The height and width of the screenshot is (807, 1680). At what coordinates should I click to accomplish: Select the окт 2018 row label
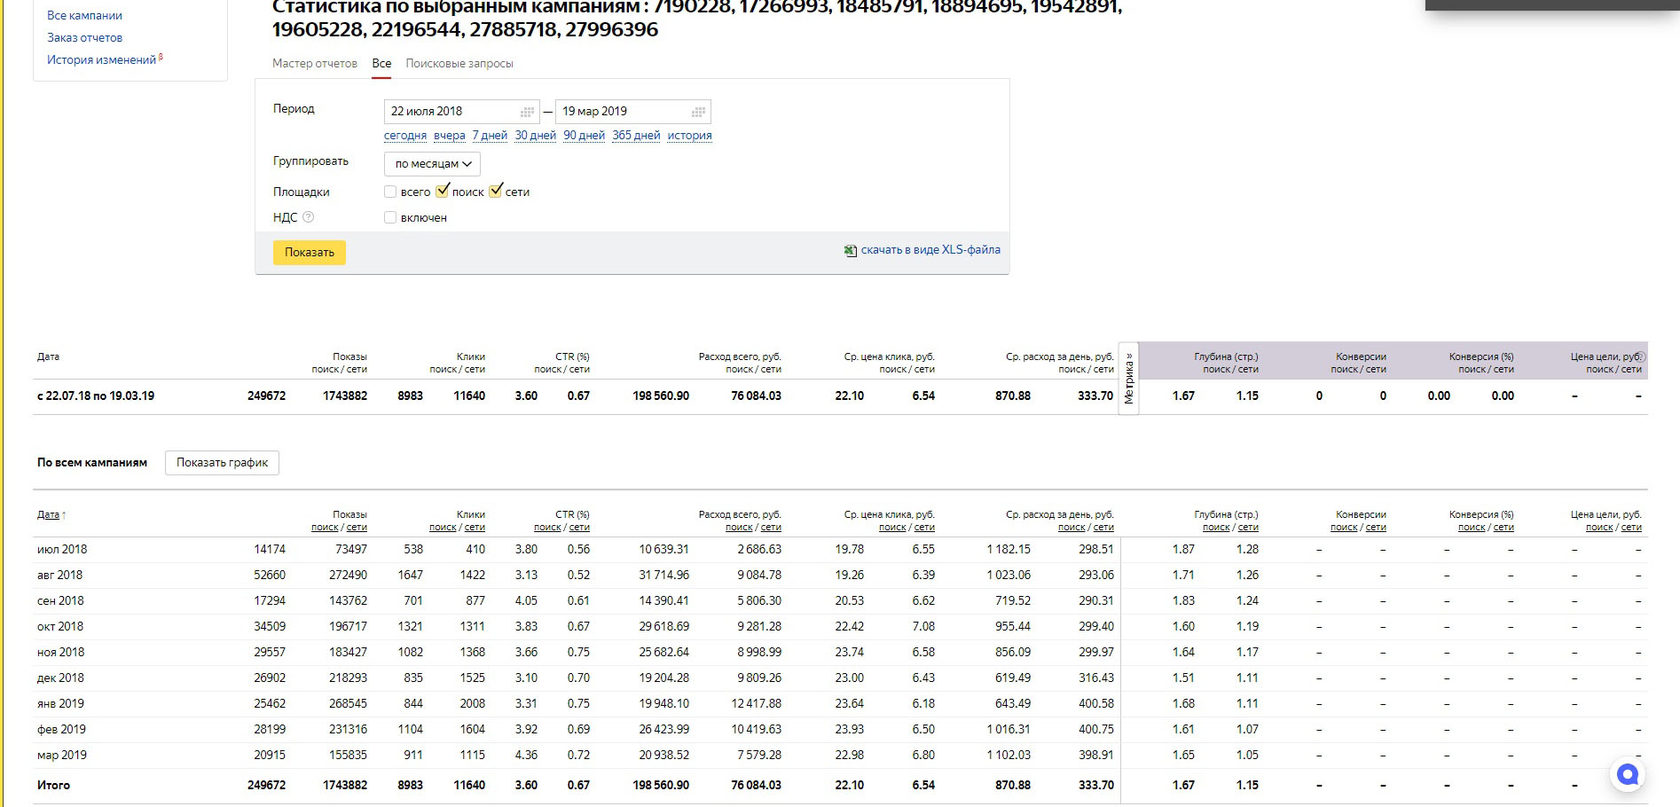pyautogui.click(x=60, y=627)
